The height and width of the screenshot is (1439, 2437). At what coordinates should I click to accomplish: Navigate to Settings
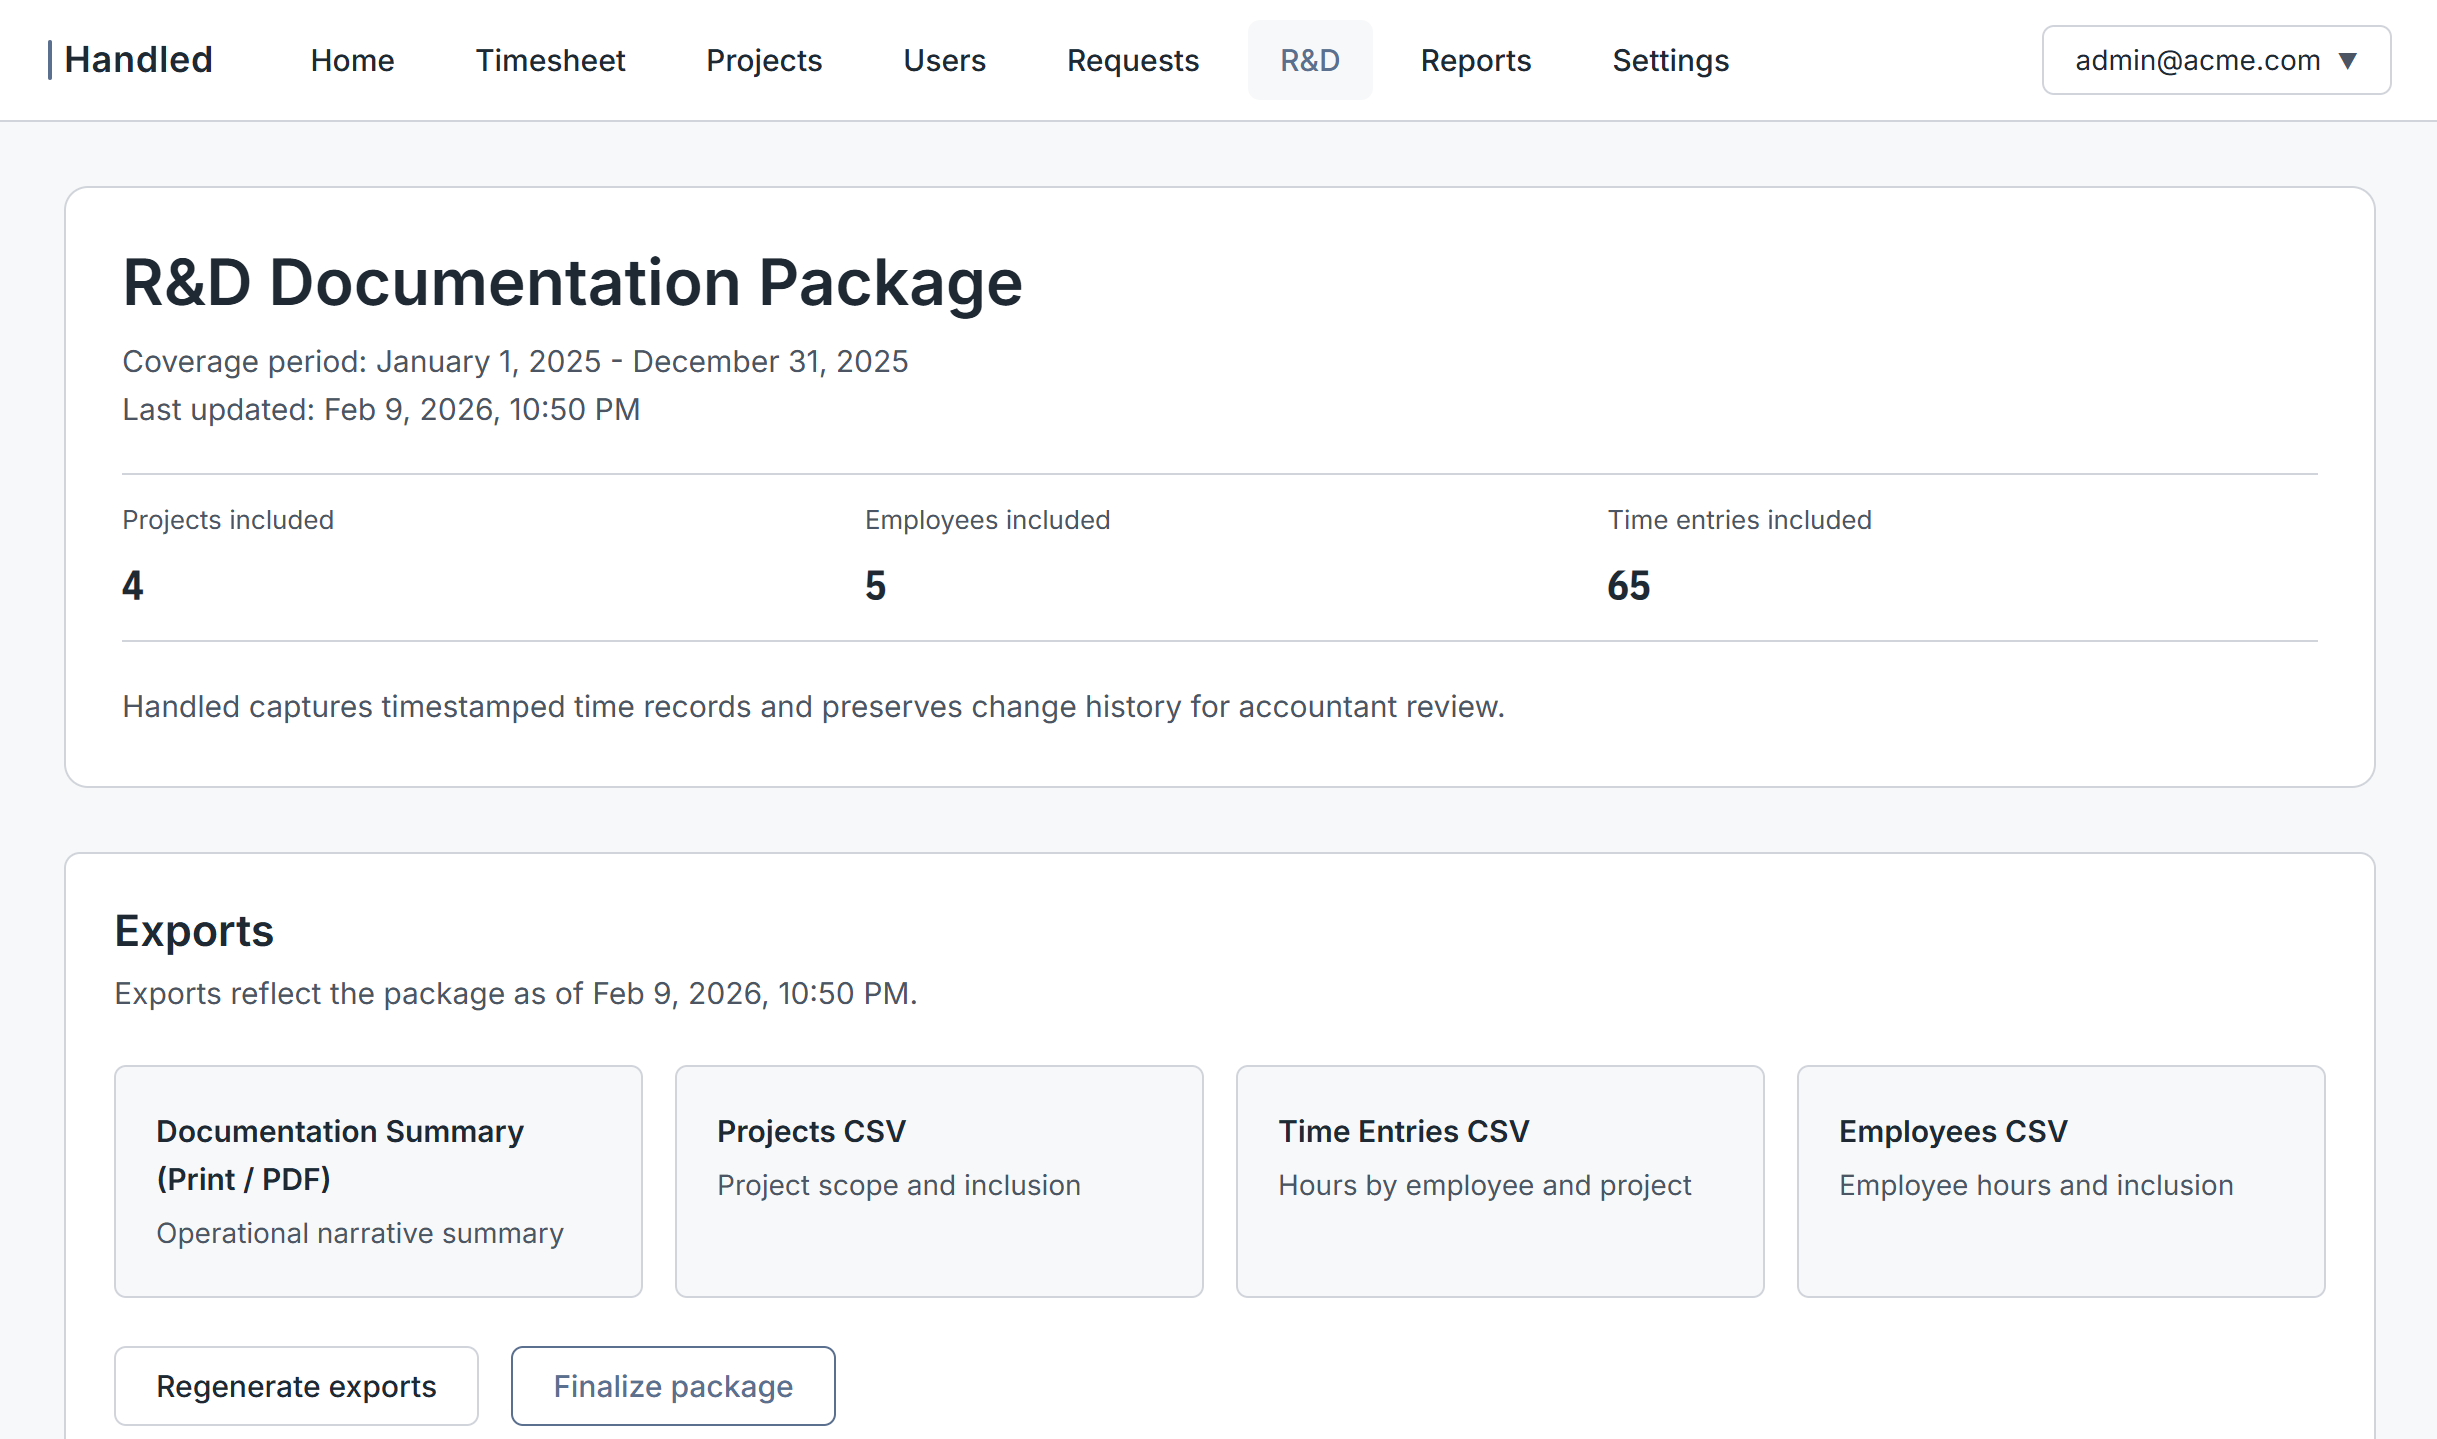[x=1670, y=60]
